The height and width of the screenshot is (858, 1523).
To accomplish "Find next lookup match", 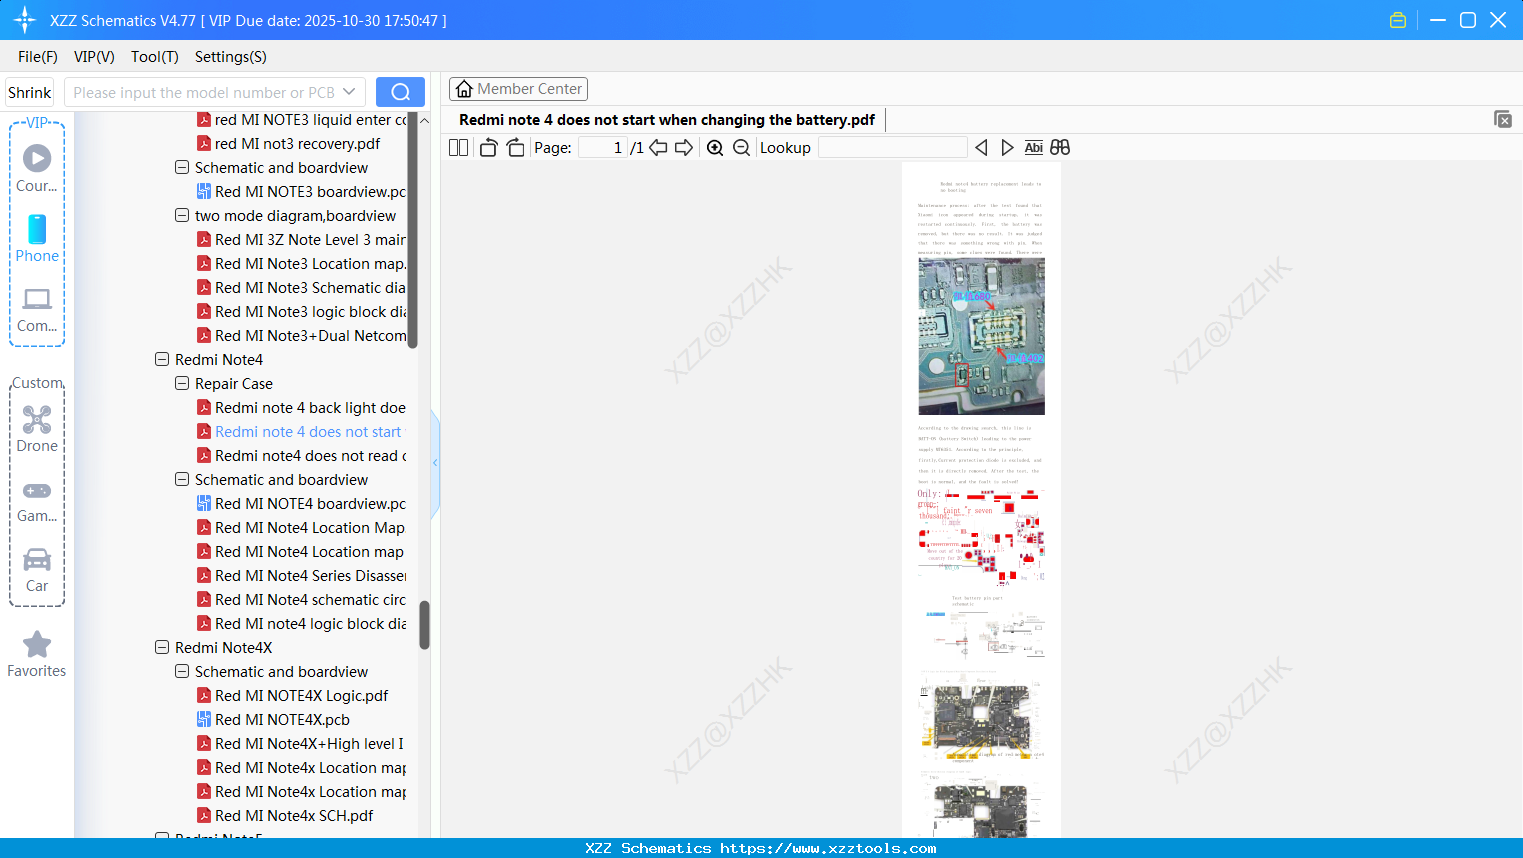I will 1007,147.
